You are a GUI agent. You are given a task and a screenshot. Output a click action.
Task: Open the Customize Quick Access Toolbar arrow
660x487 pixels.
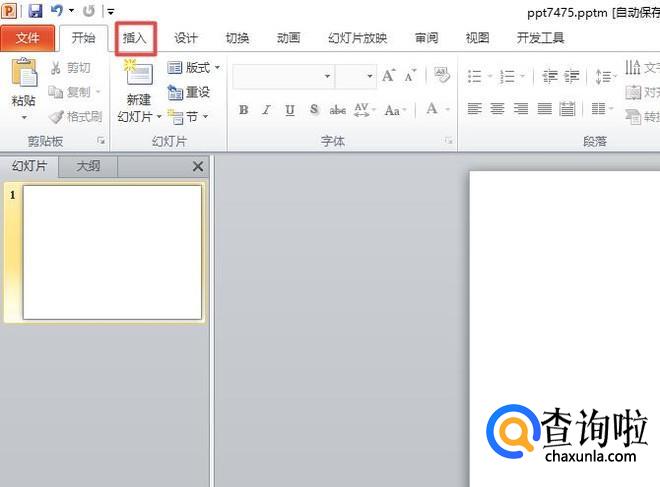[110, 12]
